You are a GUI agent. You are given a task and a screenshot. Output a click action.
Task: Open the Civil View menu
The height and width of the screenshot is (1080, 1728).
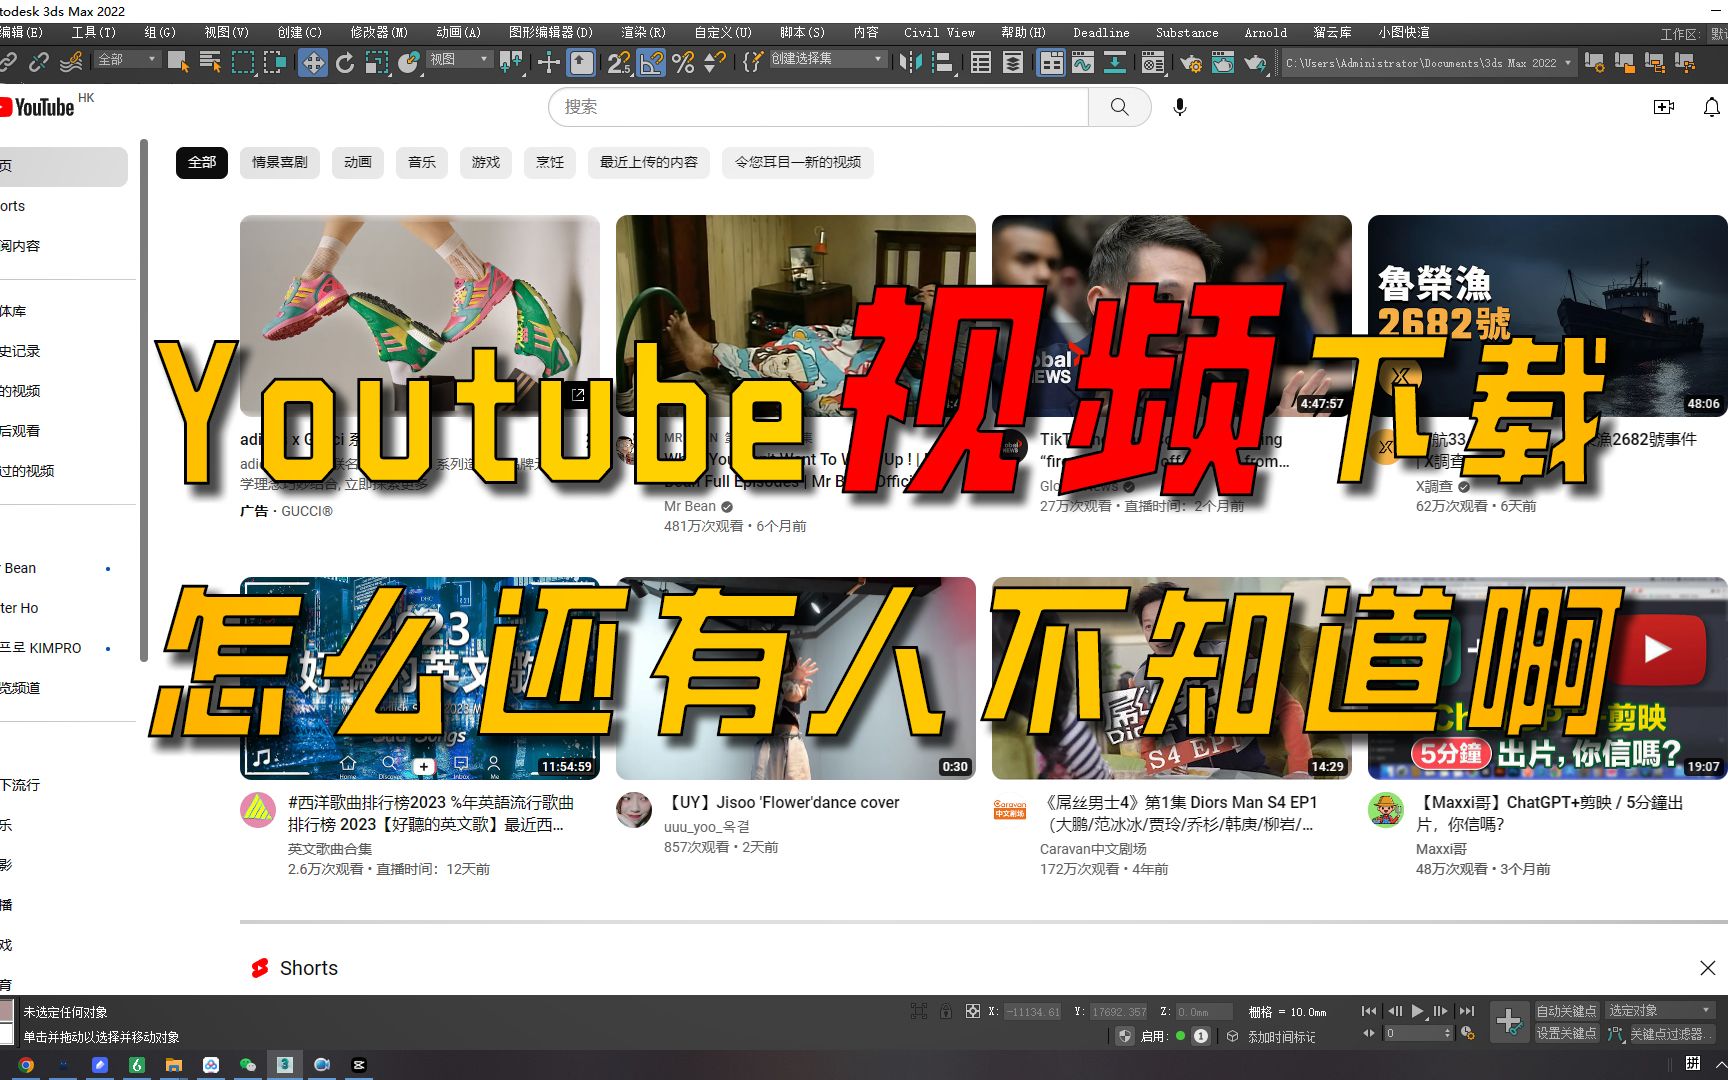(939, 33)
